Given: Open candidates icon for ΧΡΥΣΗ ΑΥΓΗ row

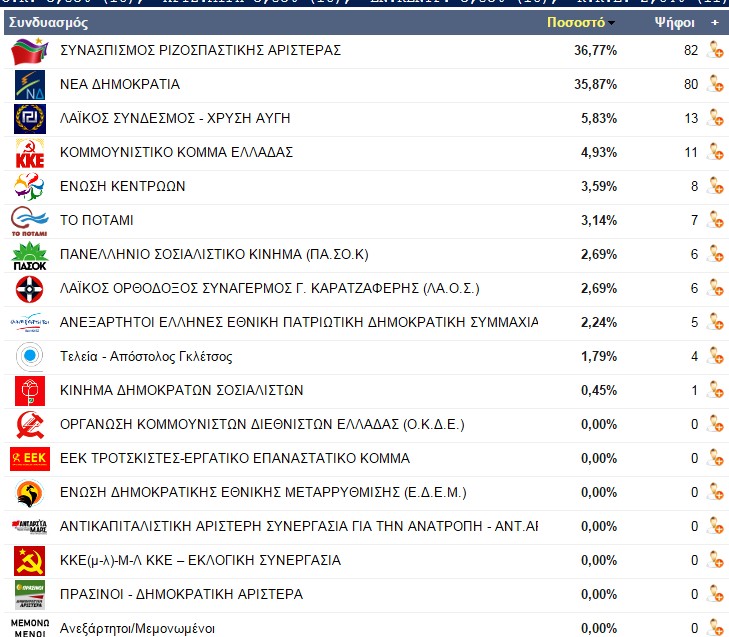Looking at the screenshot, I should (715, 118).
